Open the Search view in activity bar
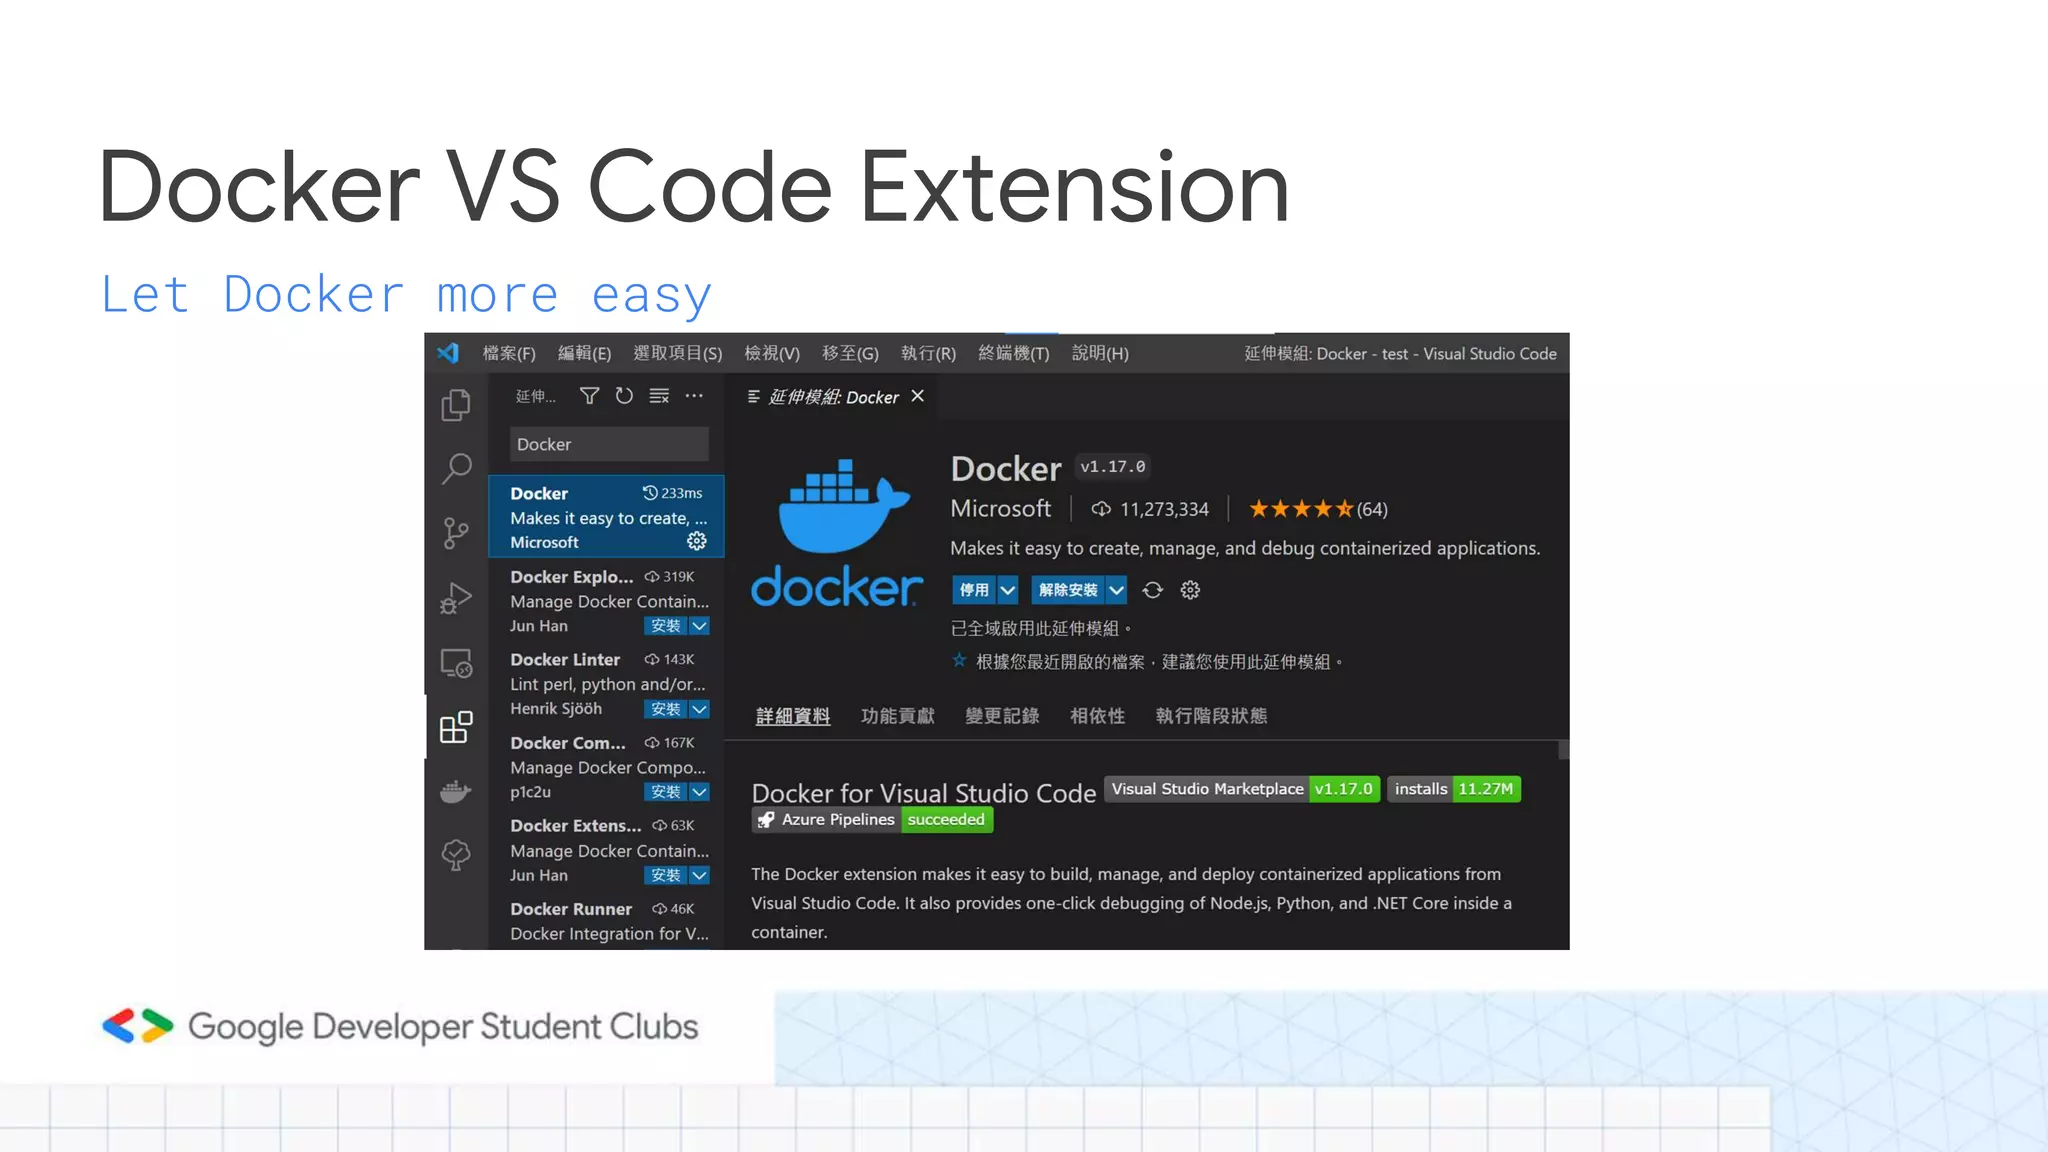Screen dimensions: 2048x1152 456,468
